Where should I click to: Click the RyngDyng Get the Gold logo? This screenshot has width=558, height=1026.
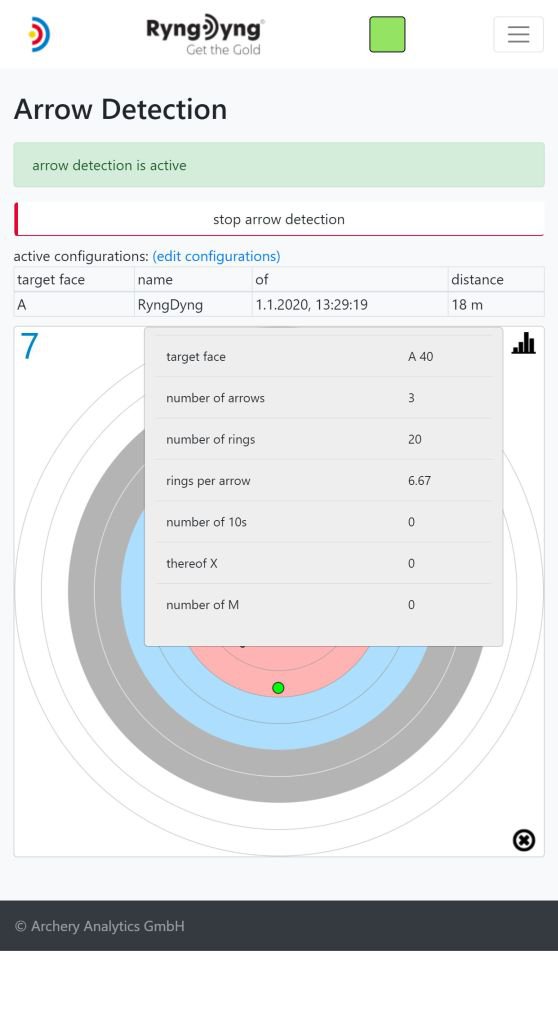coord(205,35)
